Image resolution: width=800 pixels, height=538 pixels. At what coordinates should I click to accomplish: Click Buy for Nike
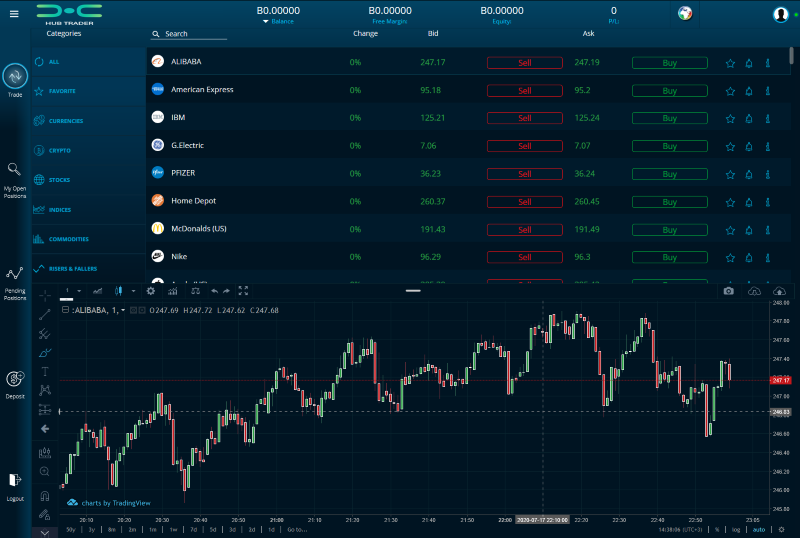click(669, 257)
